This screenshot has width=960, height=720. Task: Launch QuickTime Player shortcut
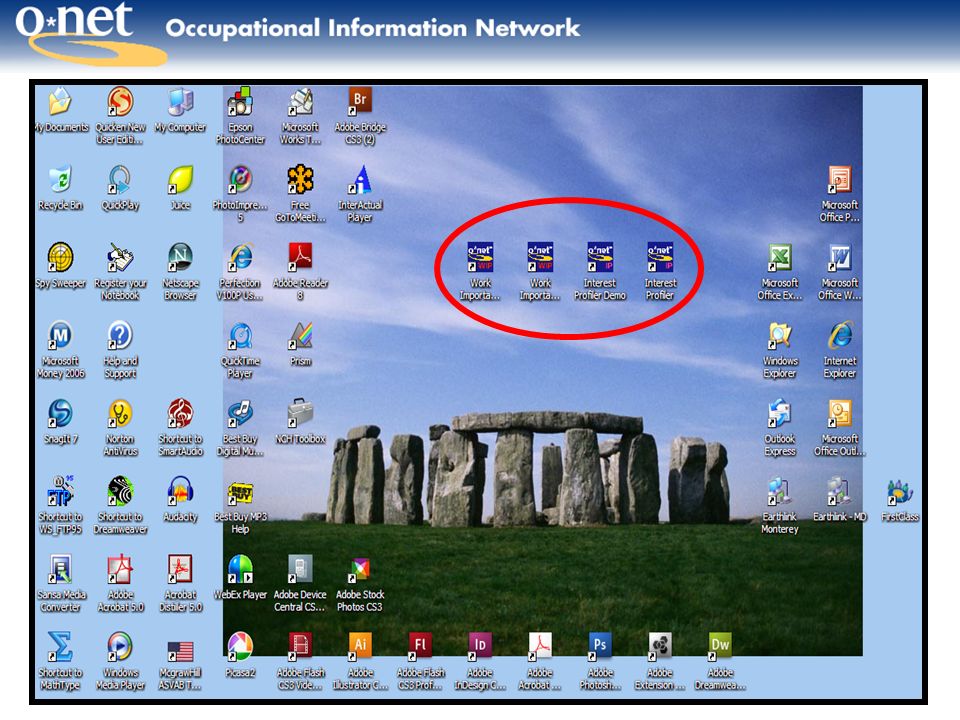click(x=240, y=335)
